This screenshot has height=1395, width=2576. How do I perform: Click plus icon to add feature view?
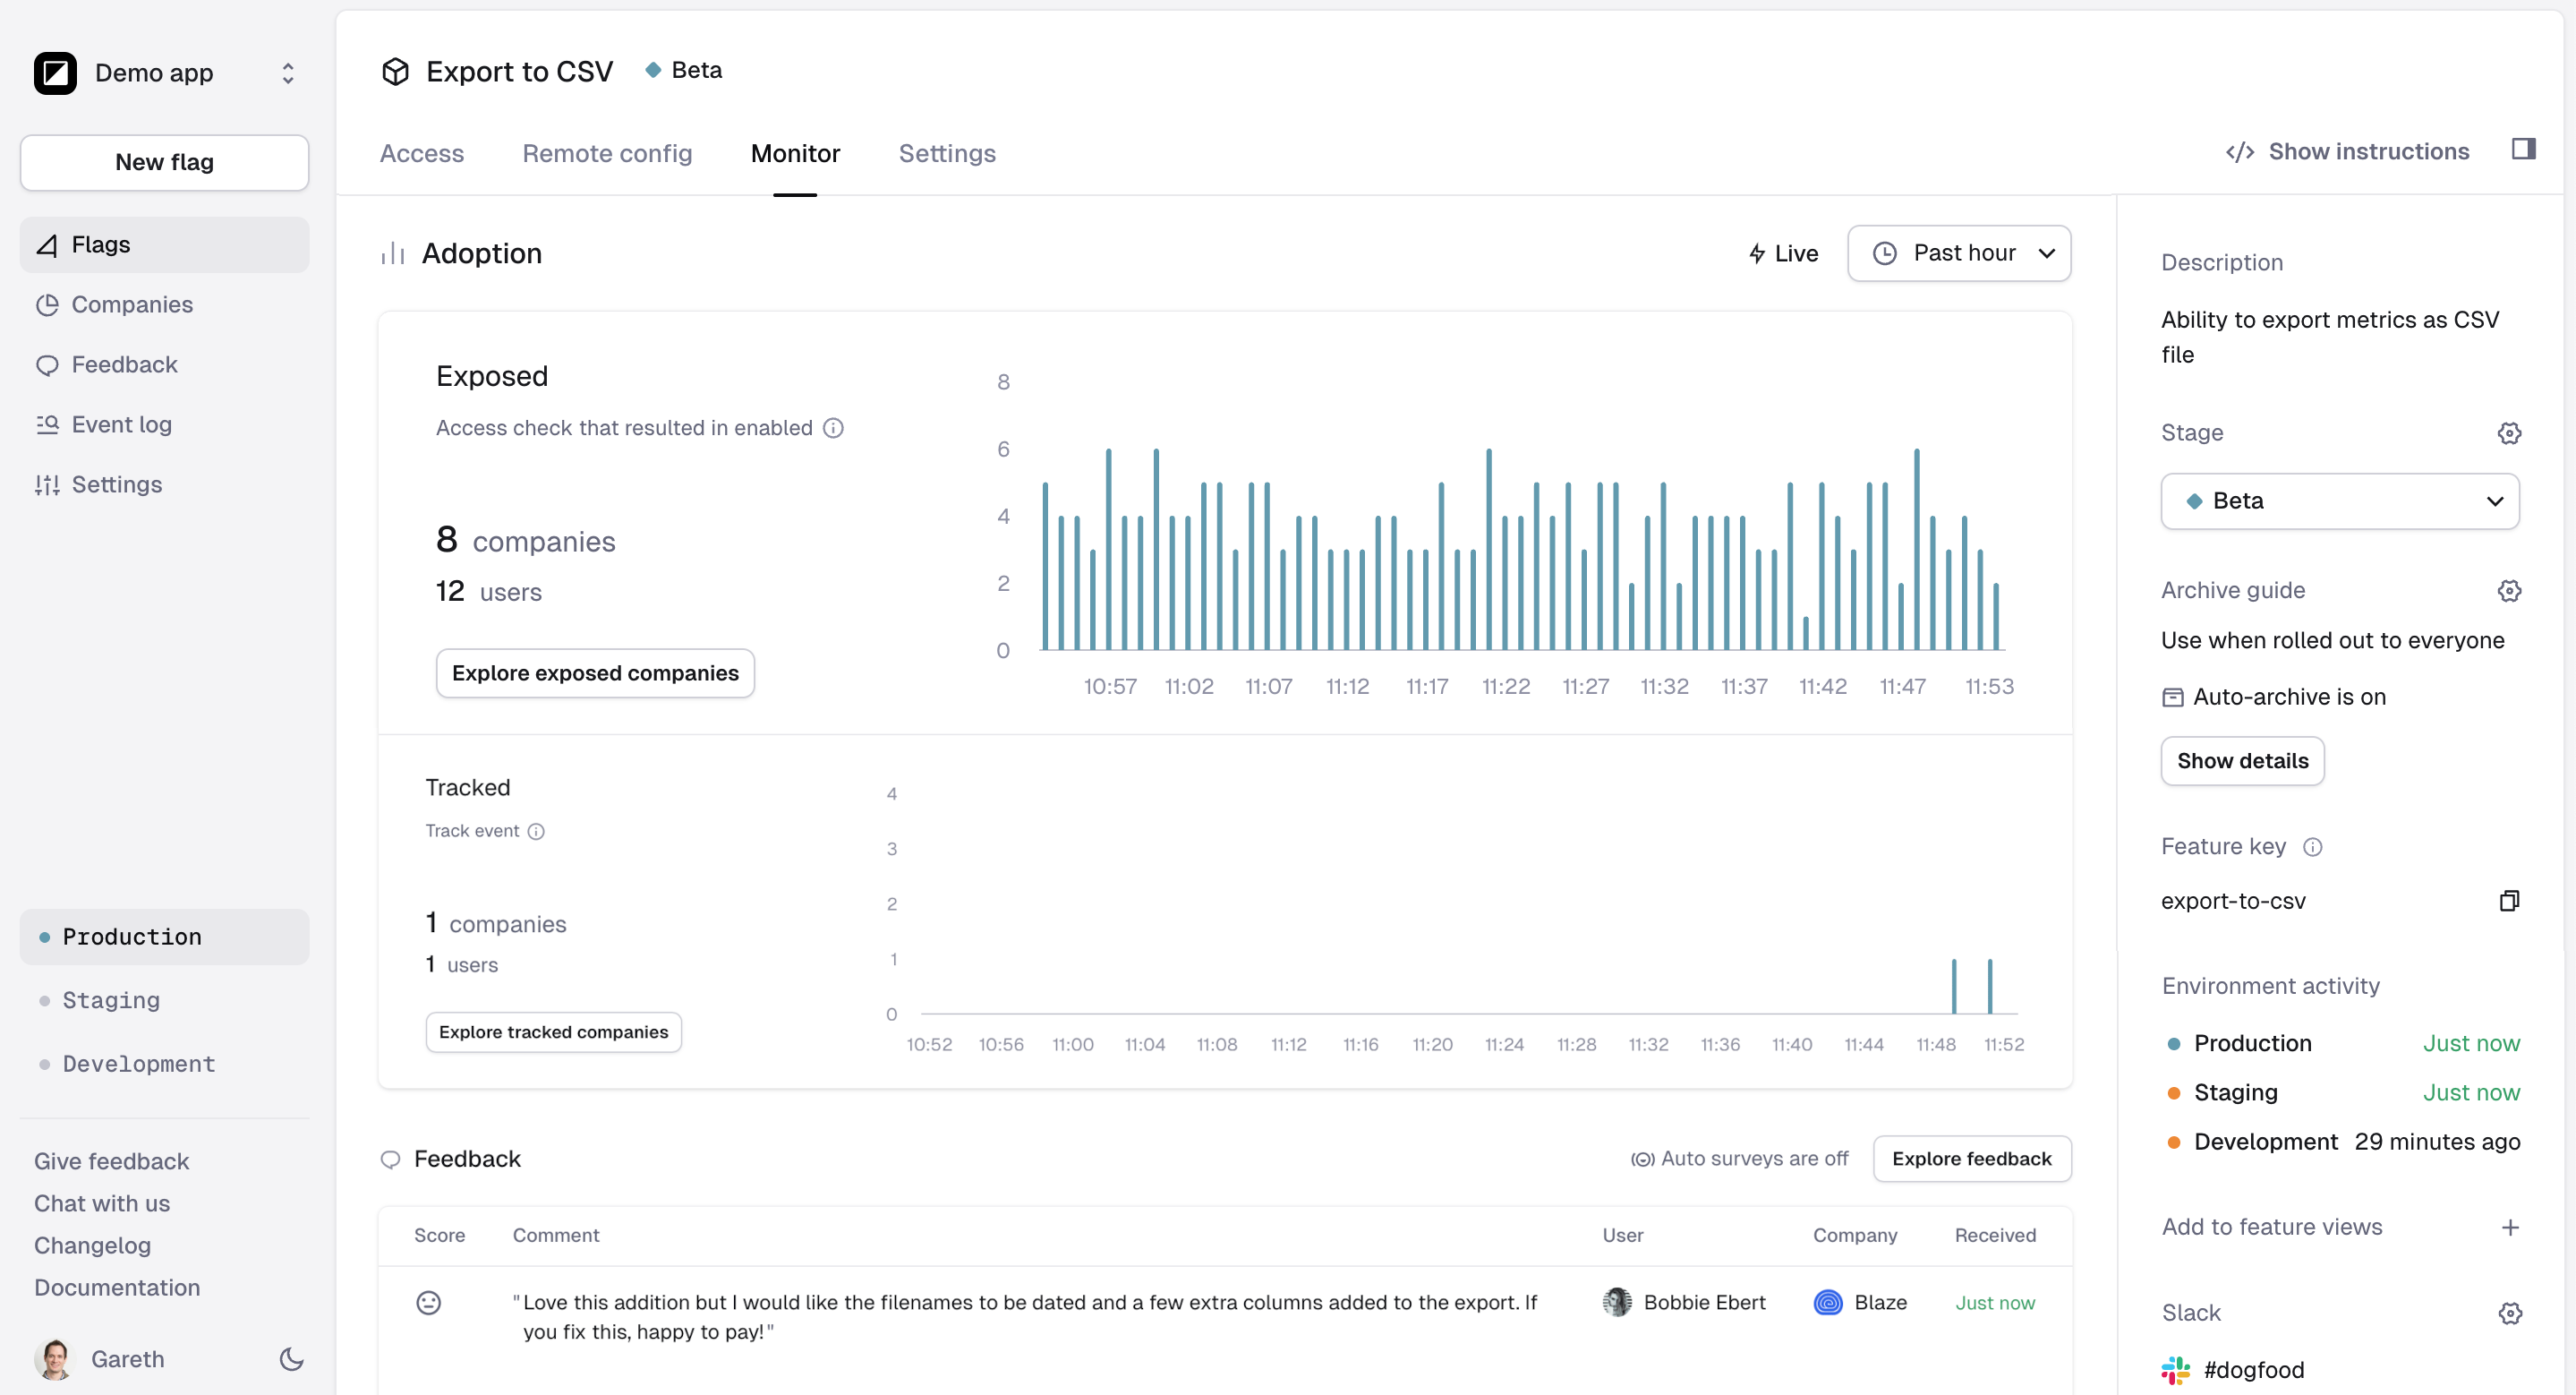[2509, 1227]
